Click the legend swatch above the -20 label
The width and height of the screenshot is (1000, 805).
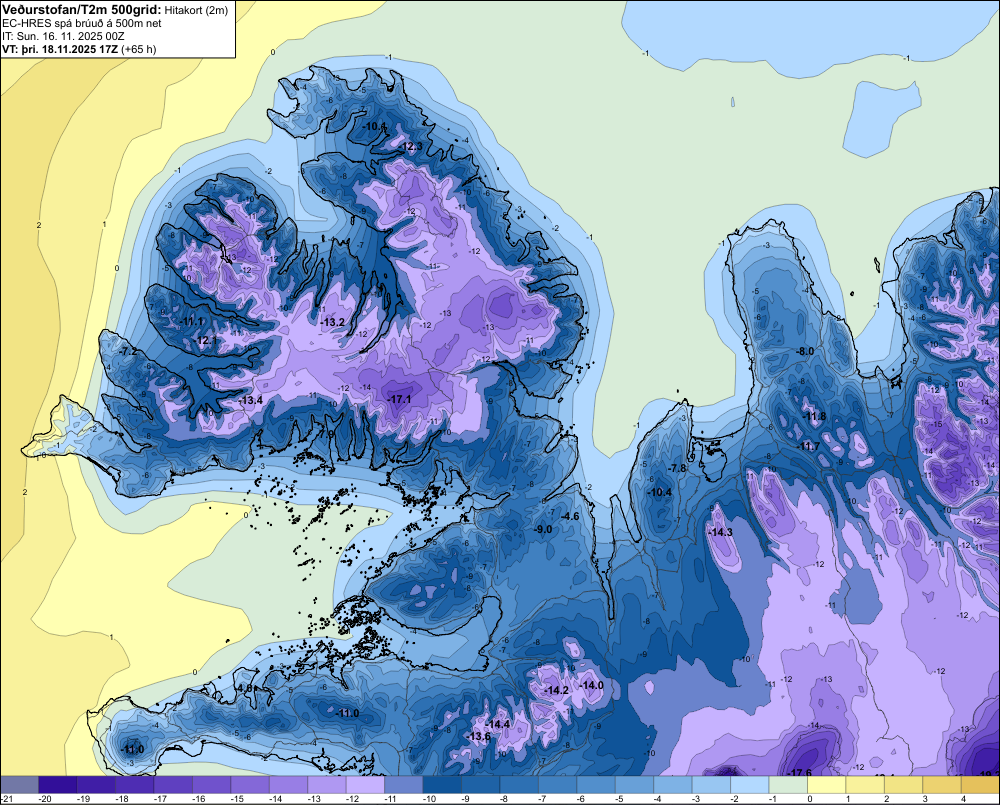(57, 785)
